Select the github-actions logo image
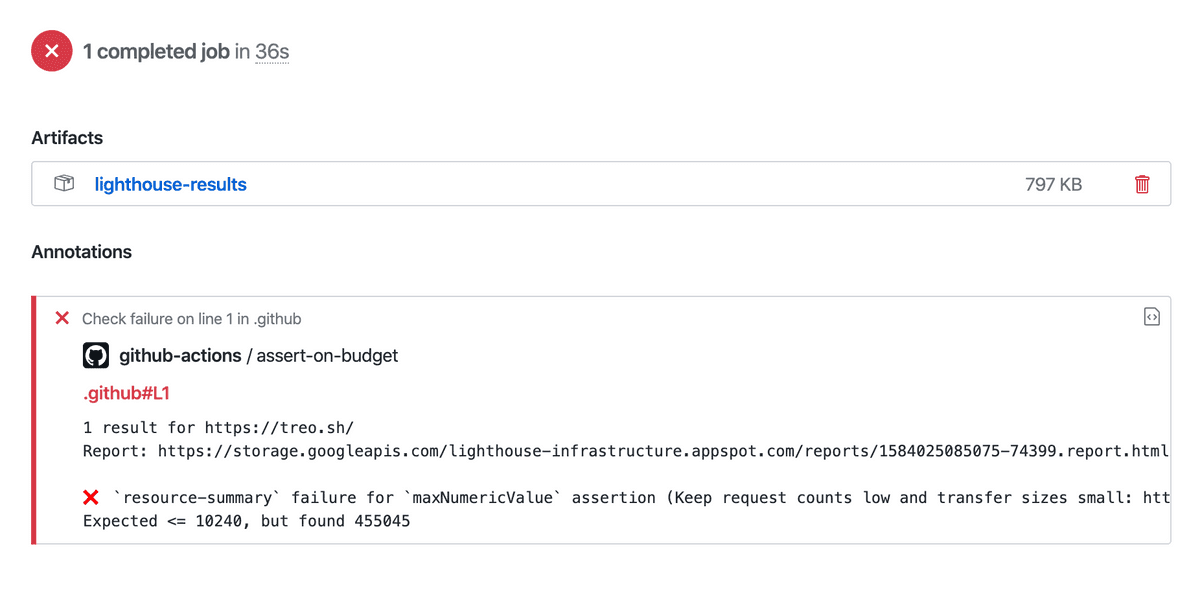The width and height of the screenshot is (1200, 594). [x=95, y=355]
